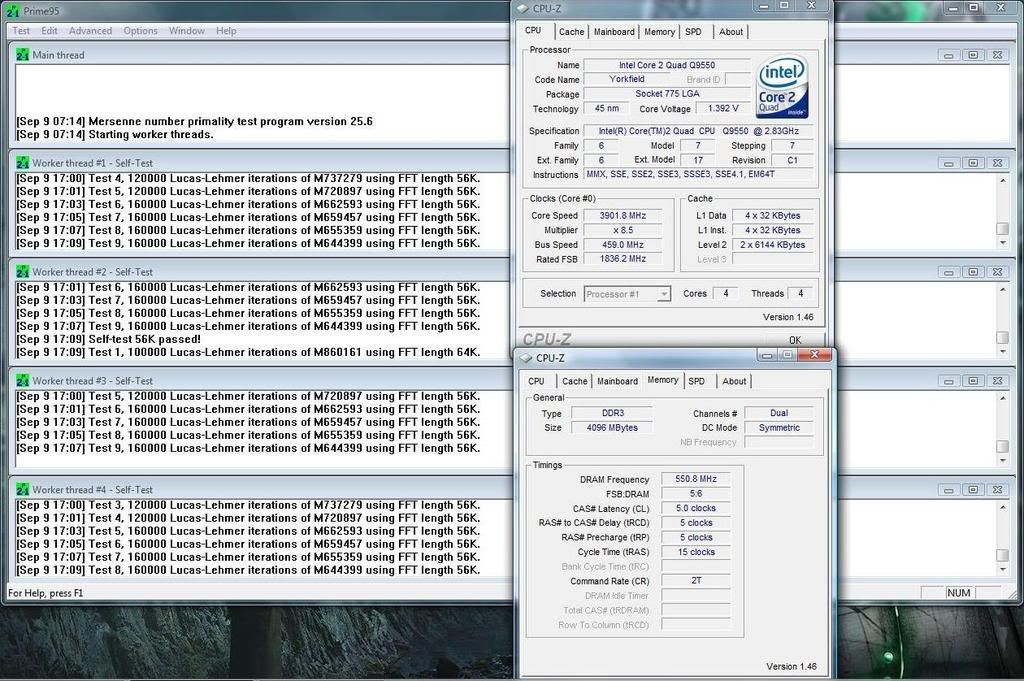Click the NUM indicator in status bar
1024x681 pixels.
pos(959,593)
